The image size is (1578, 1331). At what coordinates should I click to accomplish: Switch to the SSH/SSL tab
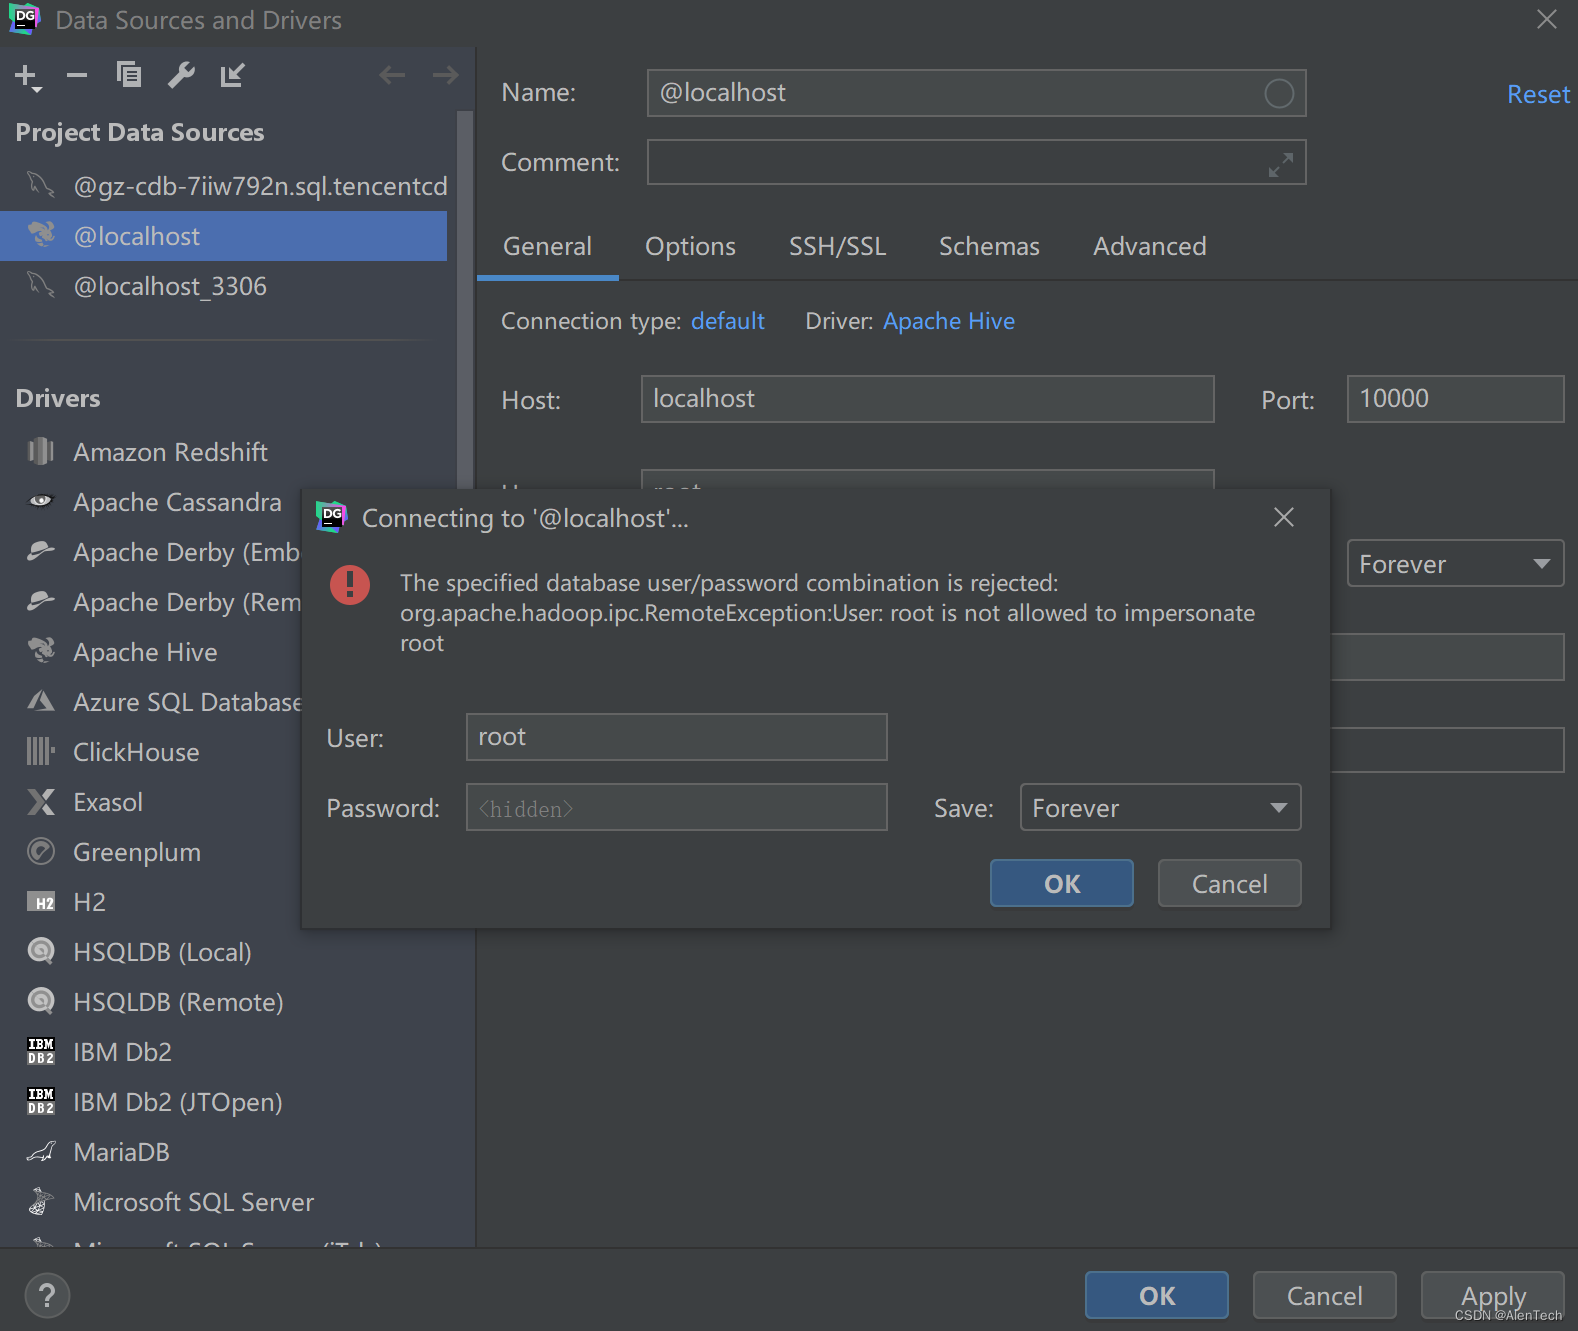pos(837,246)
